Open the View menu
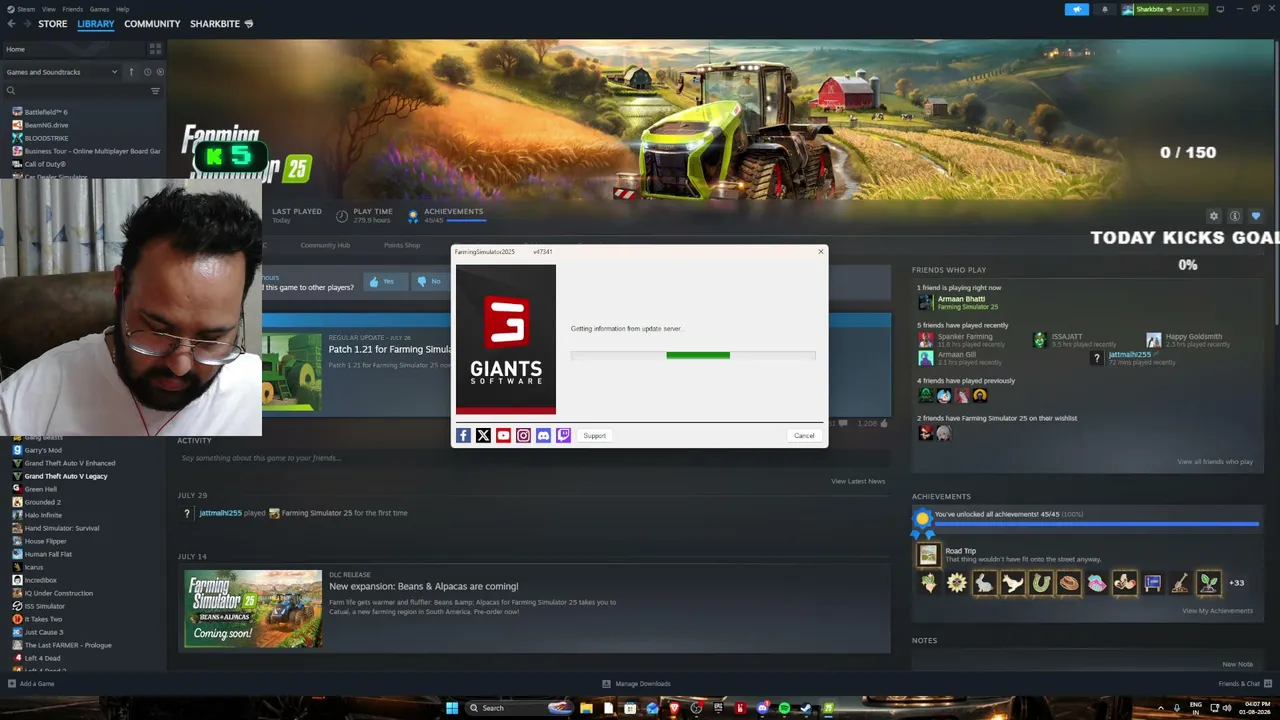 pos(48,9)
